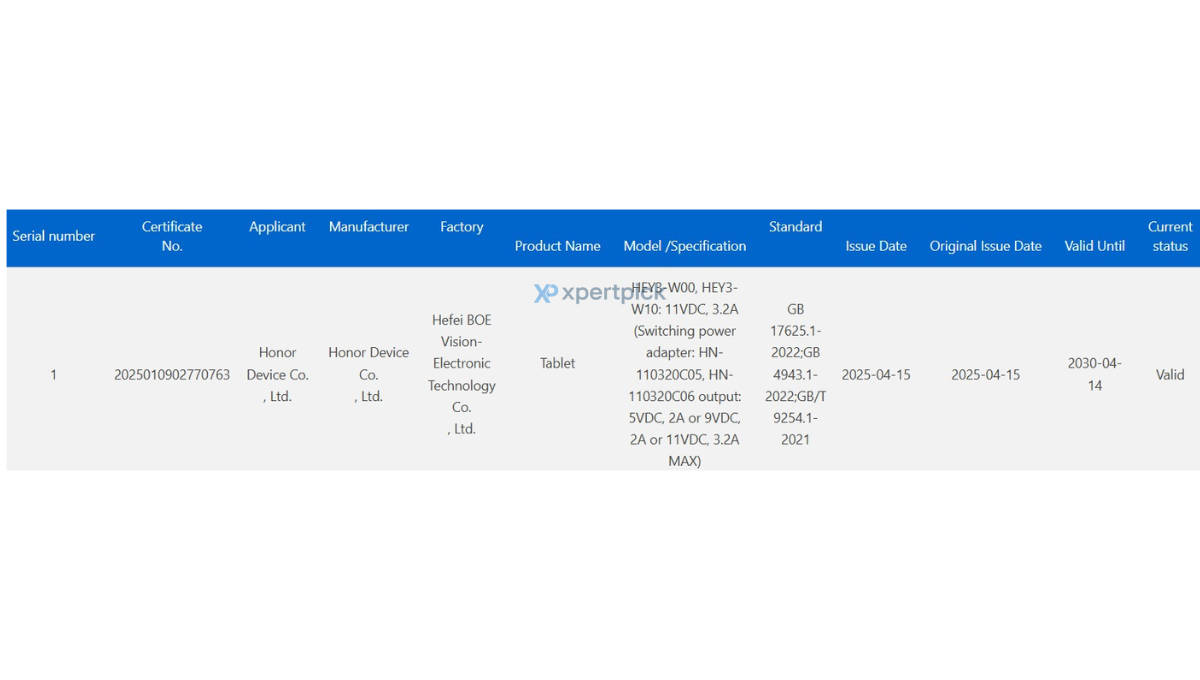The height and width of the screenshot is (680, 1200).
Task: Select the Honor Device Co. applicant cell
Action: click(x=277, y=375)
